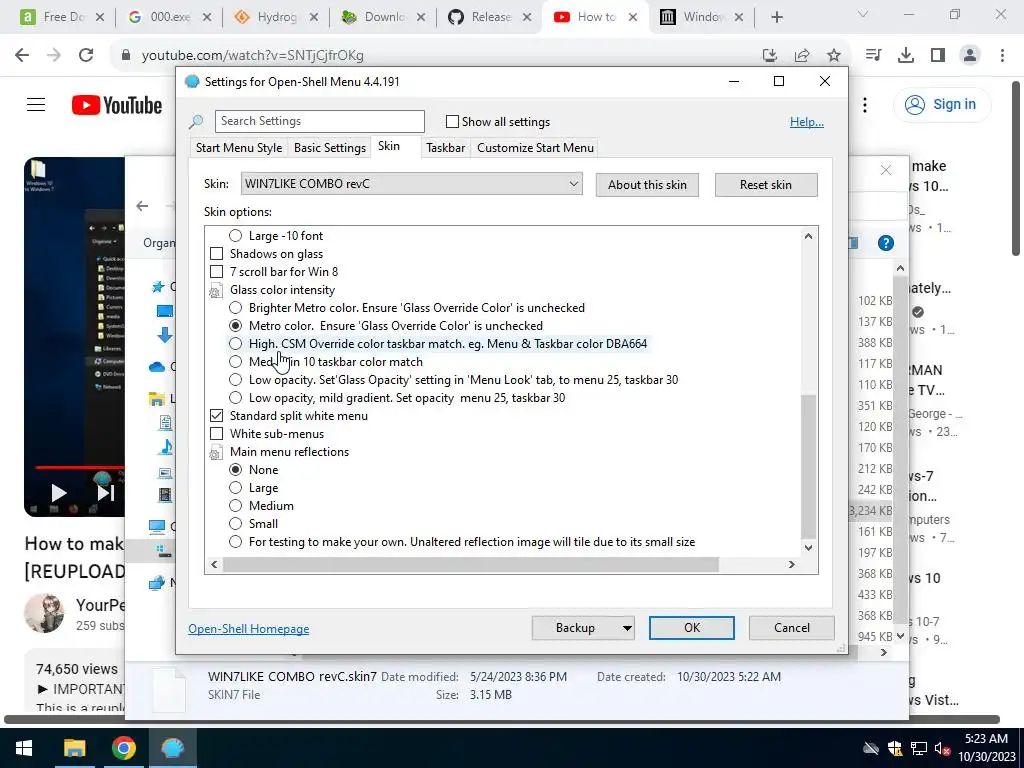Toggle Chrome side panel icon
The width and height of the screenshot is (1024, 768).
(938, 56)
